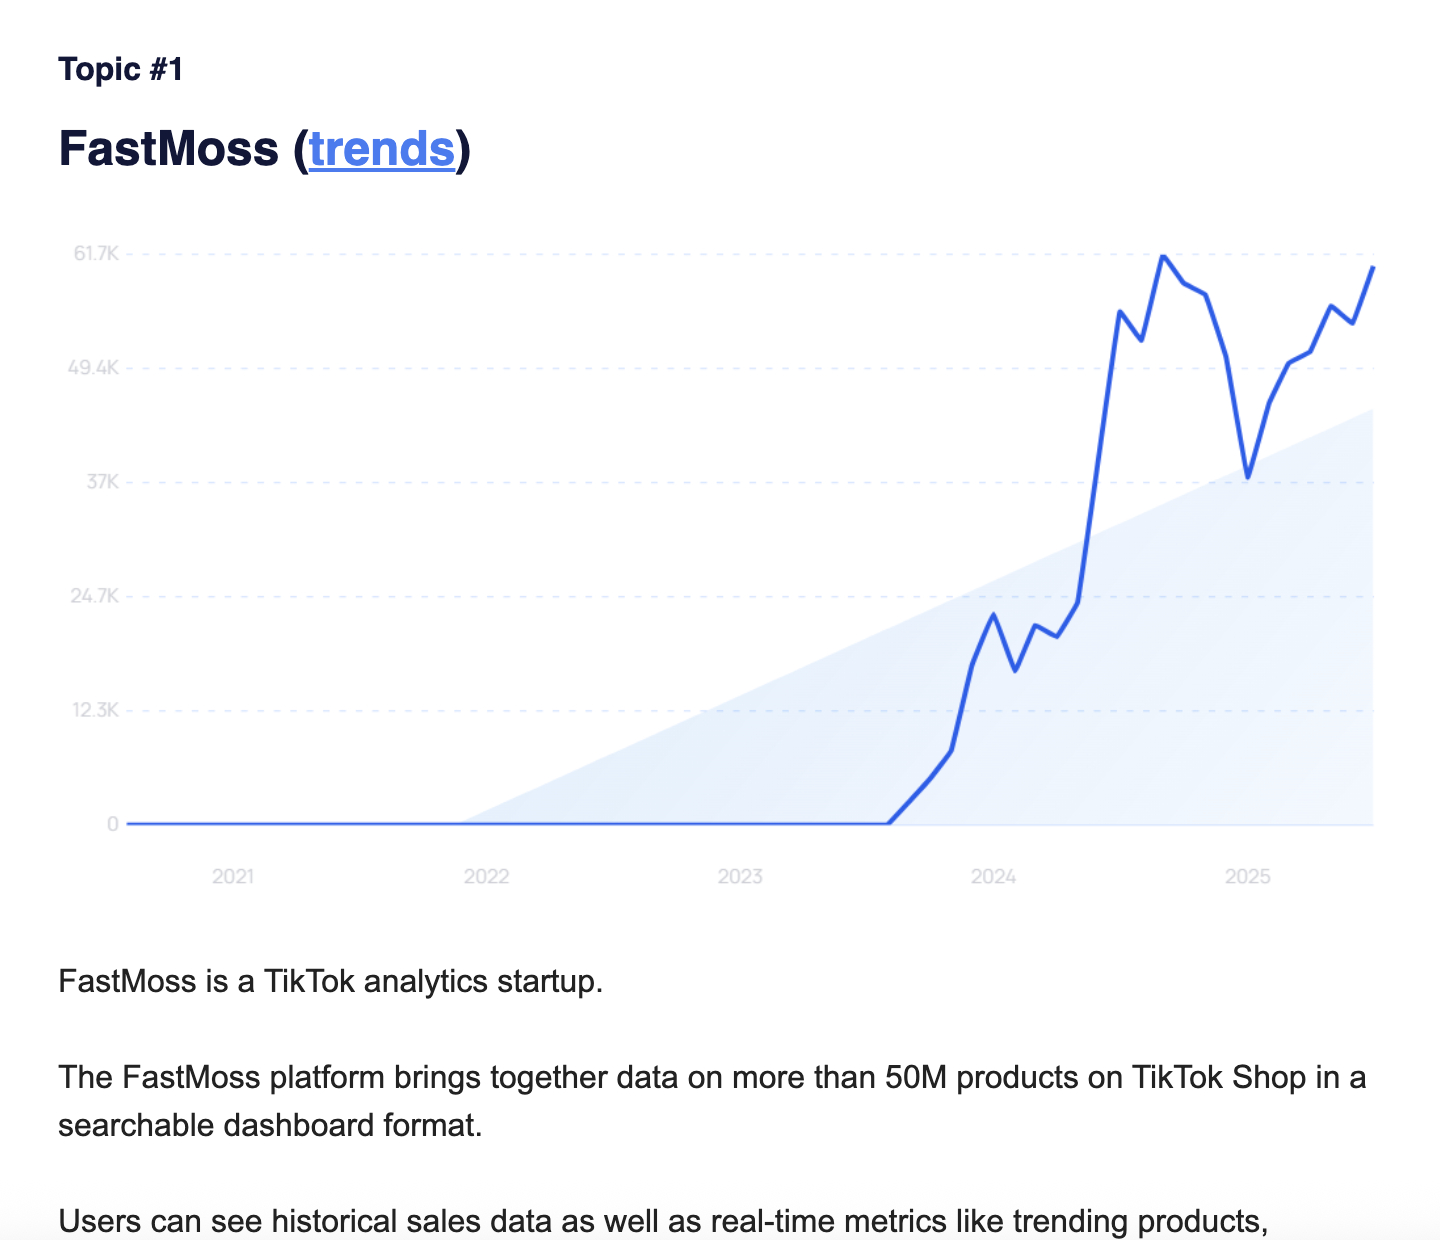
Task: Select the 2021 x-axis year label
Action: (x=233, y=877)
